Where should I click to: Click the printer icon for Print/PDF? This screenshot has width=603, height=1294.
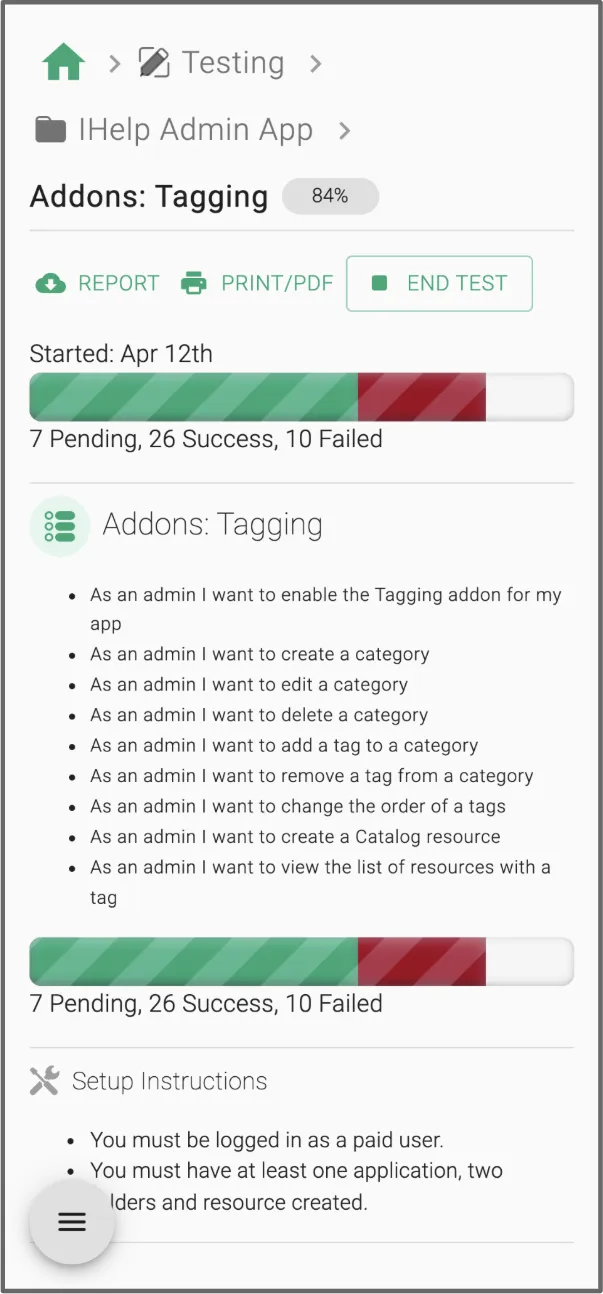(x=194, y=284)
